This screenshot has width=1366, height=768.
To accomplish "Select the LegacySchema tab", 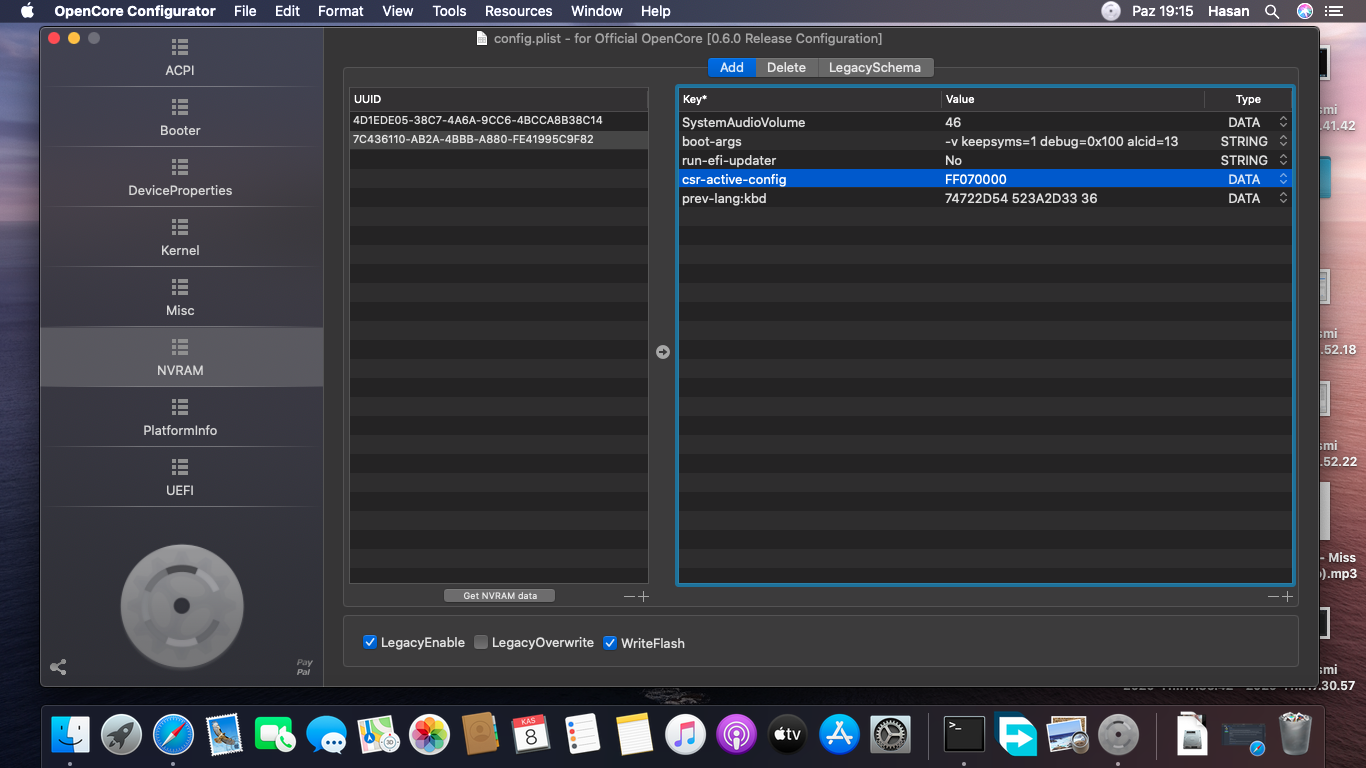I will point(874,67).
